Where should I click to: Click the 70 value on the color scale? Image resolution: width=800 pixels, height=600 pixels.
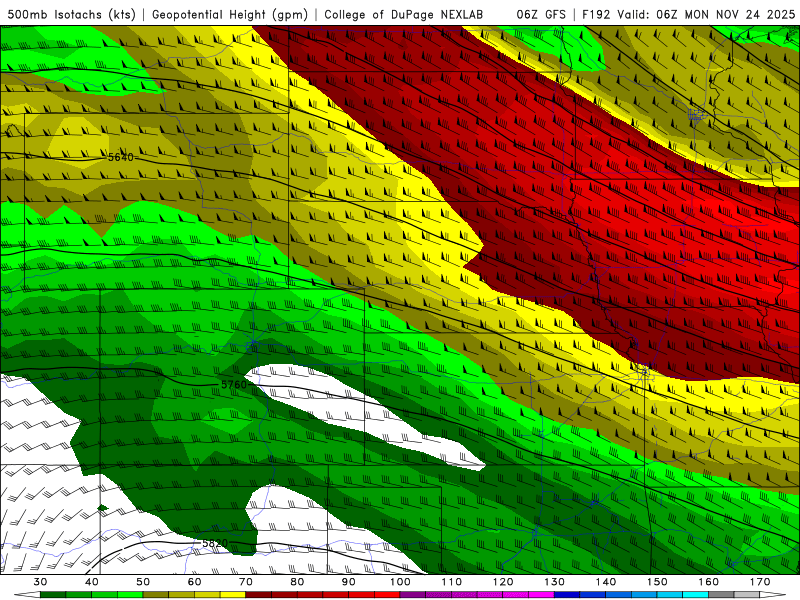[x=246, y=582]
